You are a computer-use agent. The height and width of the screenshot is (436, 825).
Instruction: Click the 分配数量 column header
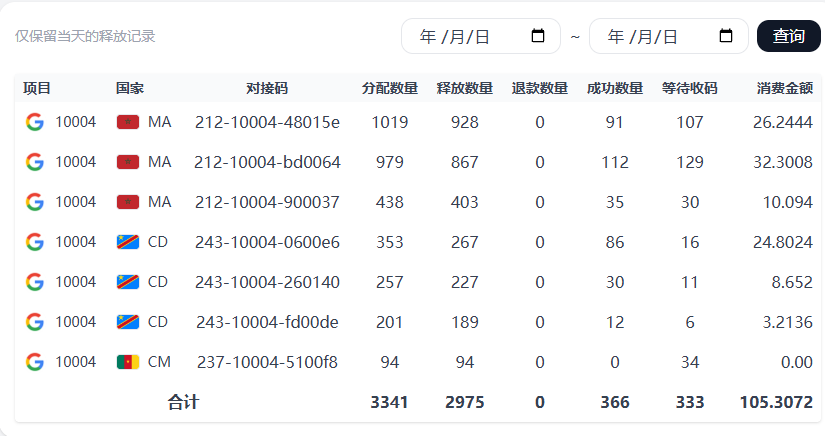click(x=390, y=88)
